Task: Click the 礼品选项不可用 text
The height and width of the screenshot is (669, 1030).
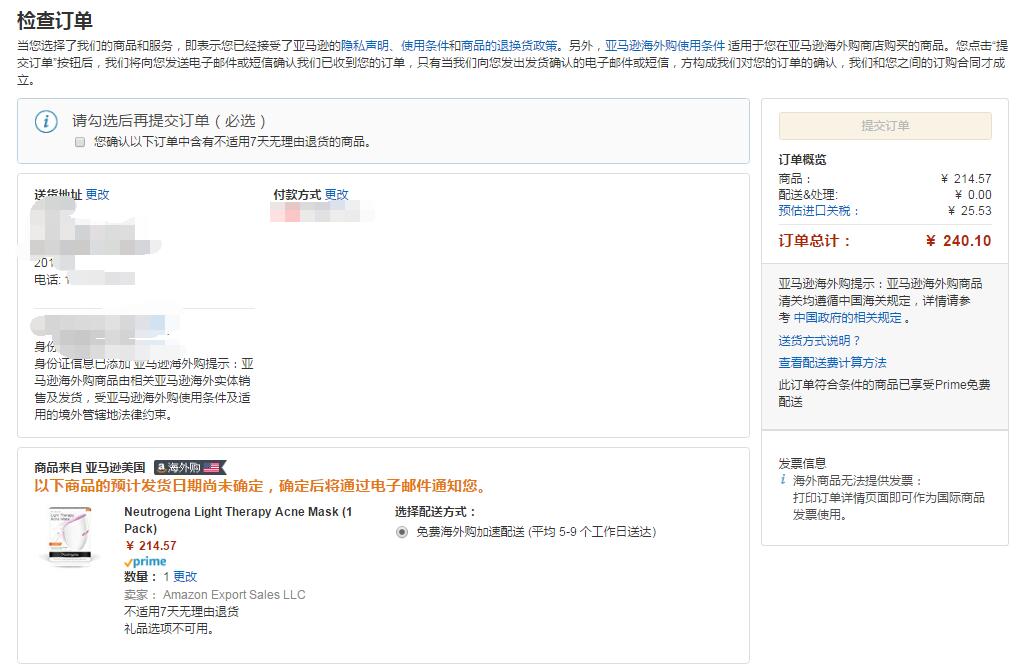Action: tap(169, 628)
